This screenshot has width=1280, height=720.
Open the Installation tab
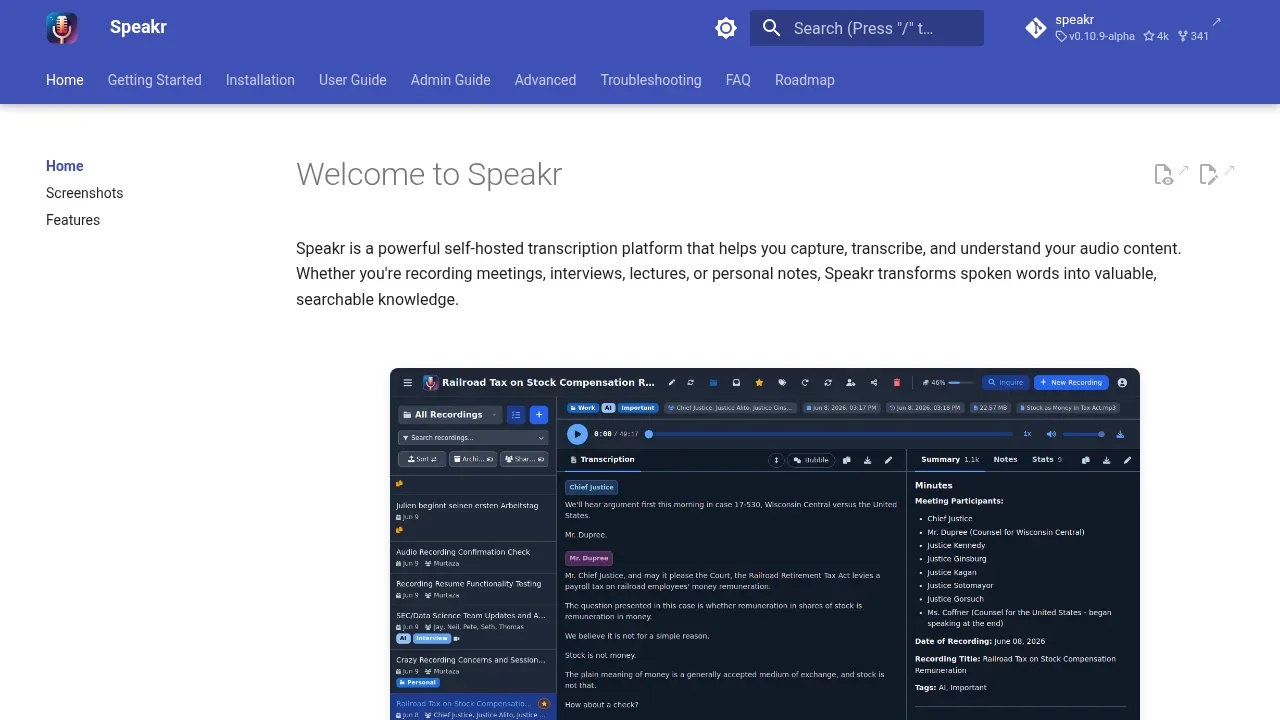click(x=260, y=80)
